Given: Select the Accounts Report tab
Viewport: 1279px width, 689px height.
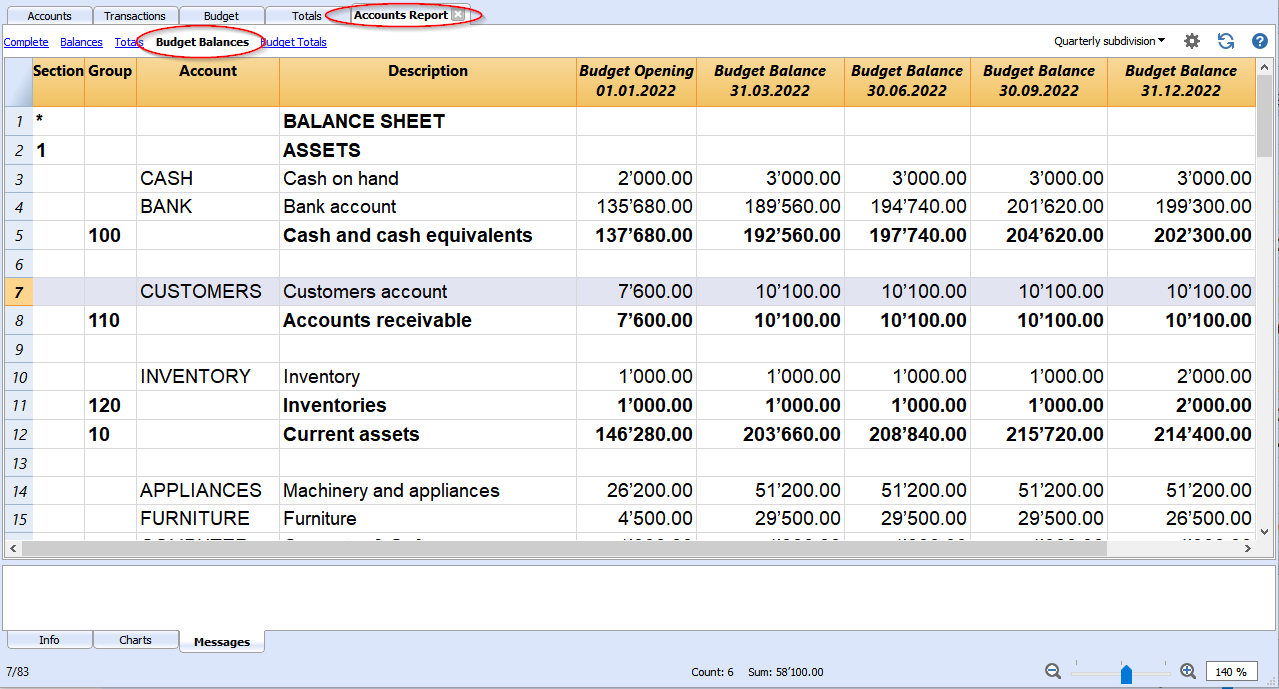Looking at the screenshot, I should tap(400, 15).
